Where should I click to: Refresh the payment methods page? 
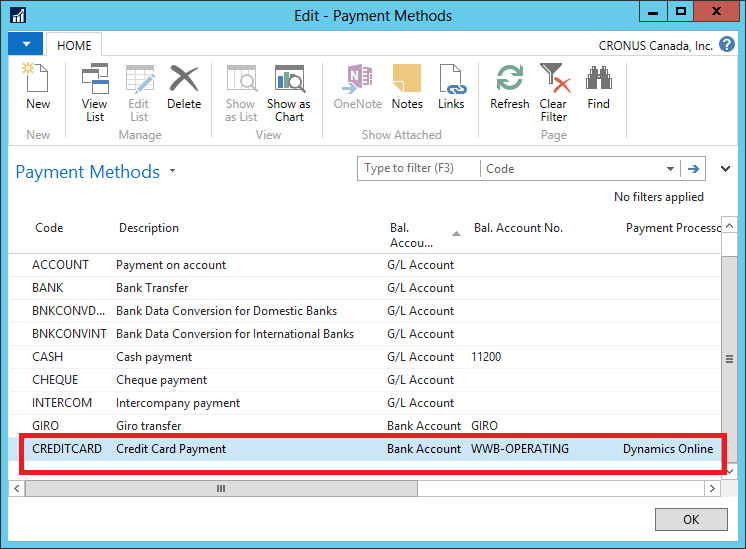[x=510, y=87]
